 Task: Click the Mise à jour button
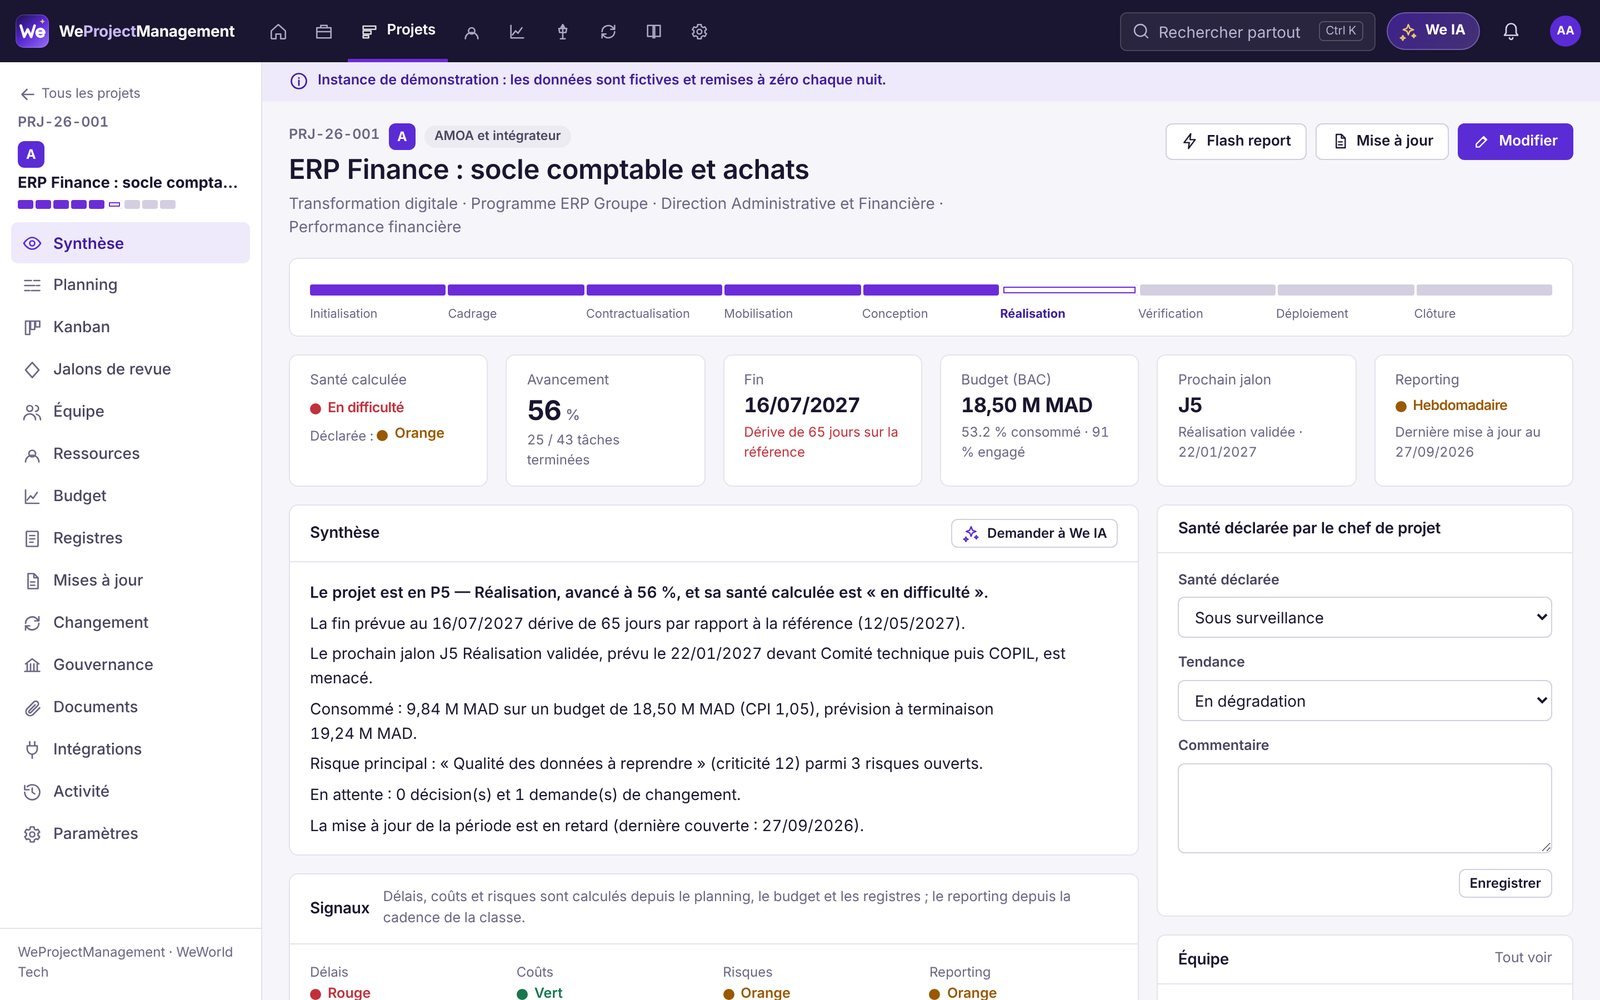(1382, 141)
